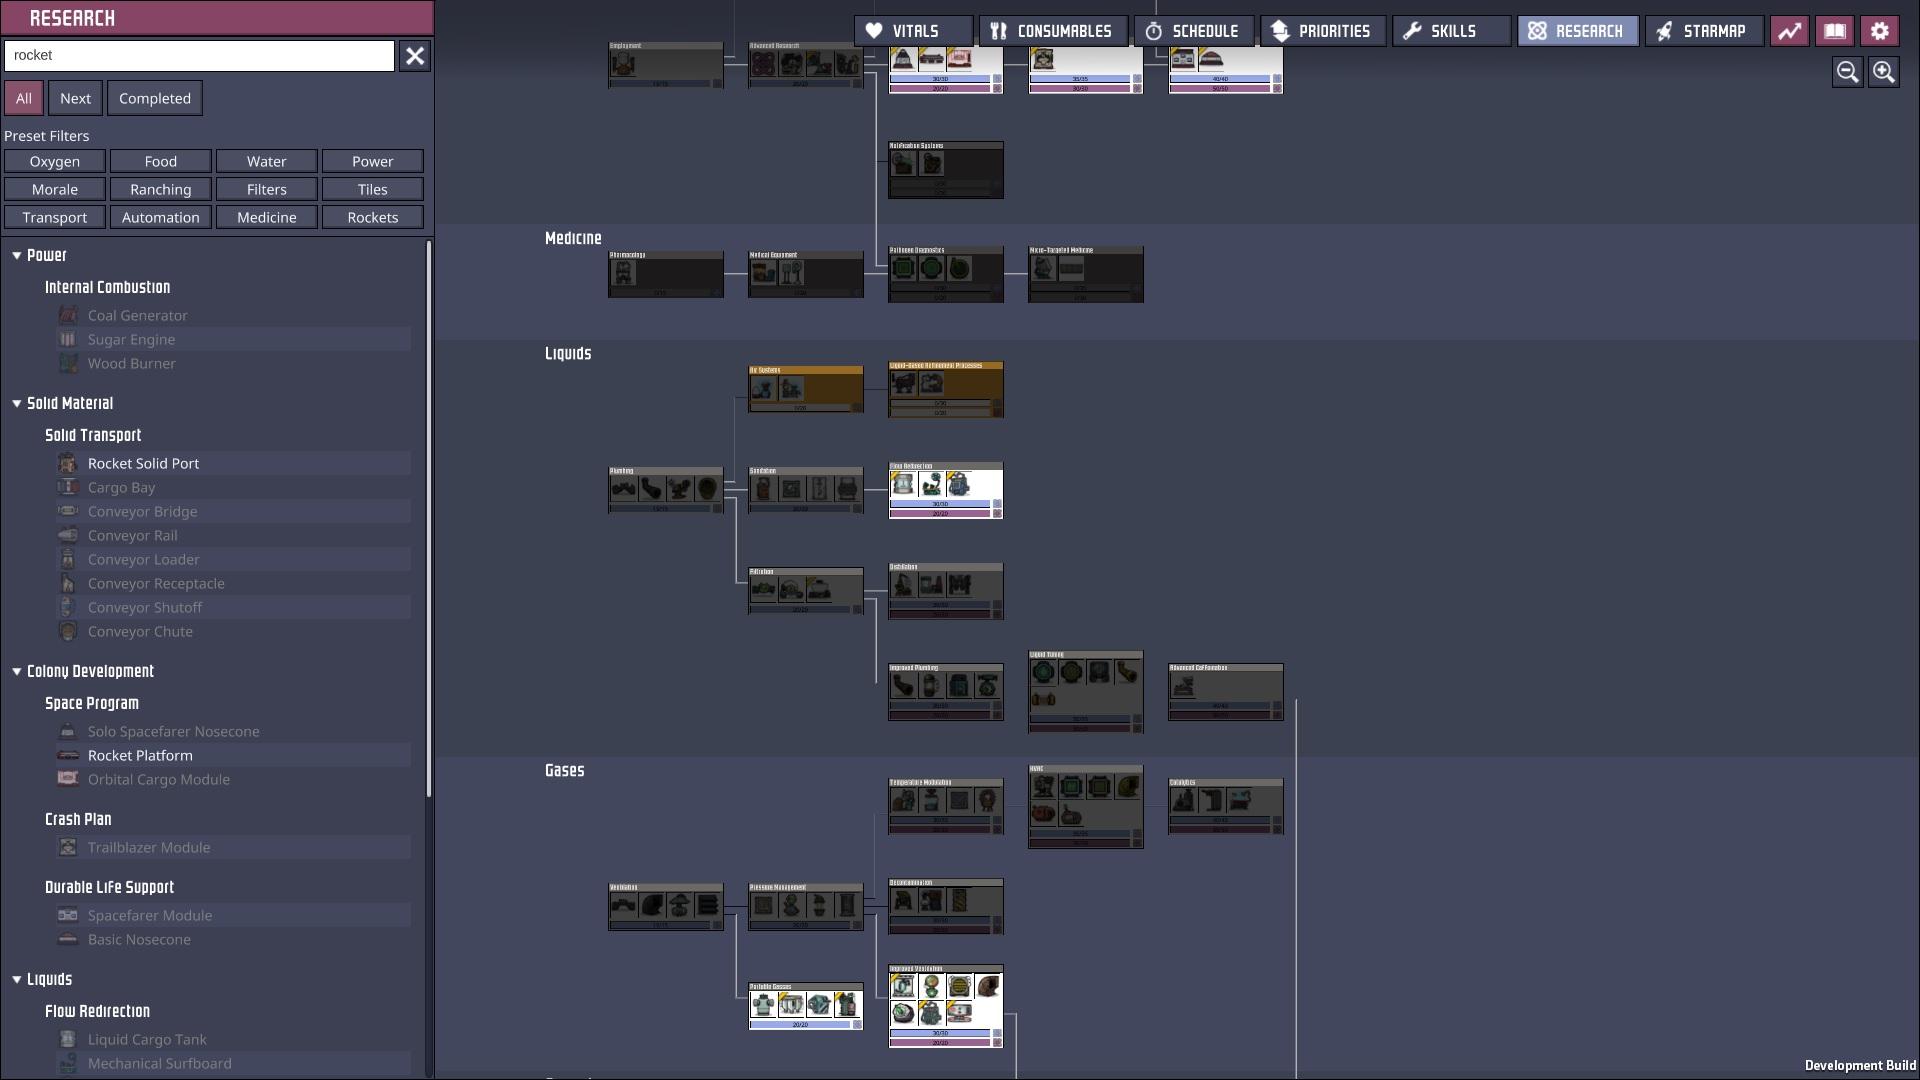Click the rocket search input field
The image size is (1920, 1080).
[199, 56]
